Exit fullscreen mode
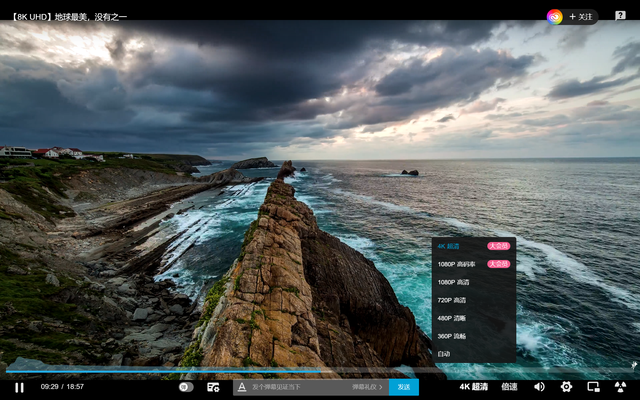The height and width of the screenshot is (400, 640). (x=620, y=387)
